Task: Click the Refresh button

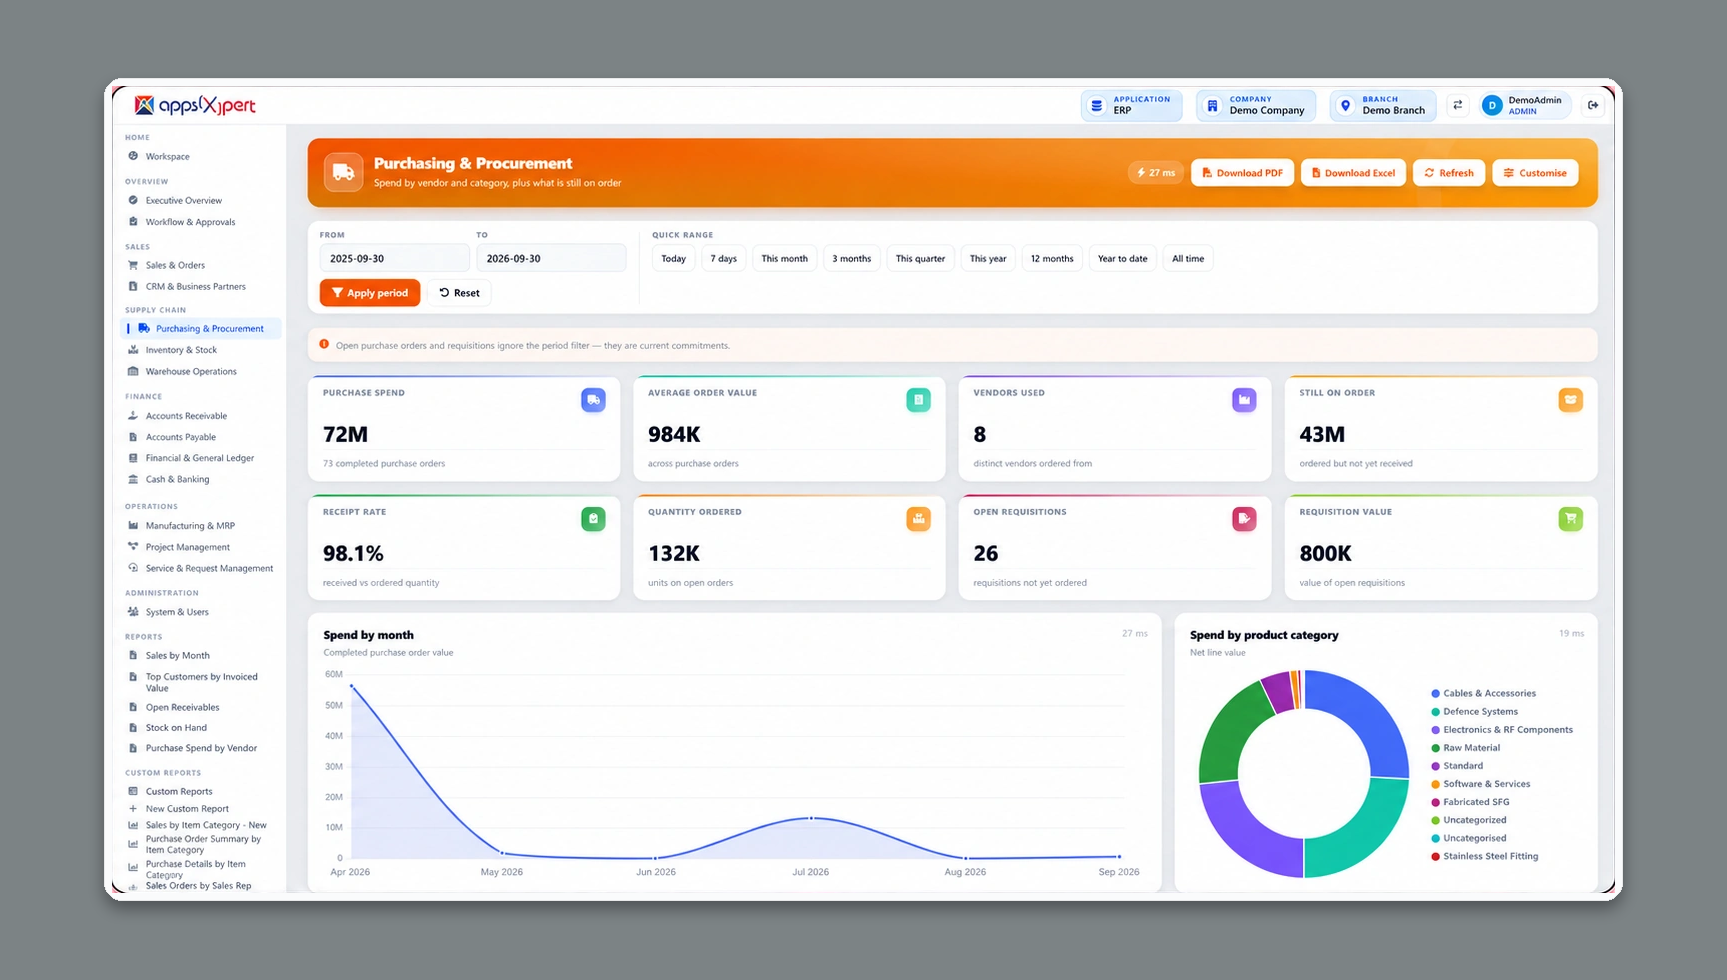Action: [x=1449, y=173]
